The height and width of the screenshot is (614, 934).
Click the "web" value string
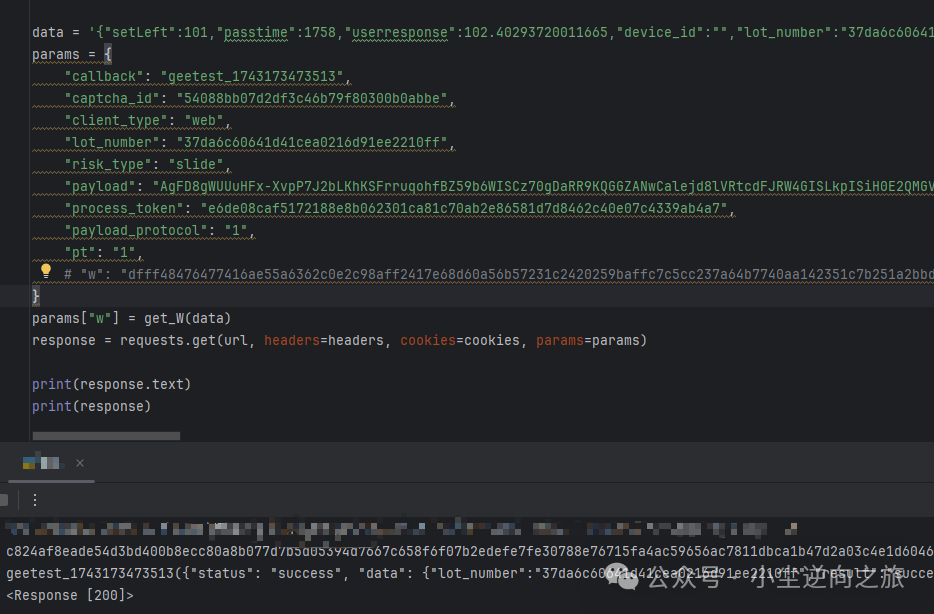pyautogui.click(x=204, y=120)
